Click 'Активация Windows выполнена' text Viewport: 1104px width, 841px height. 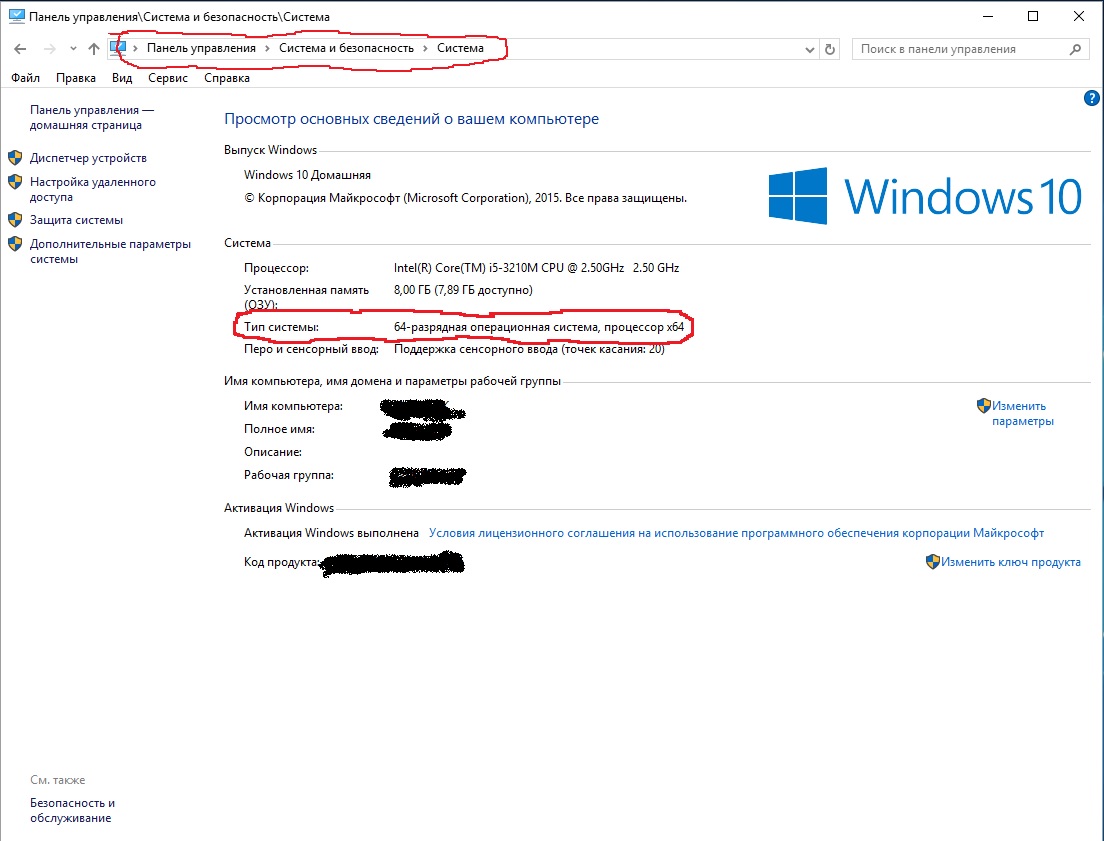(331, 533)
